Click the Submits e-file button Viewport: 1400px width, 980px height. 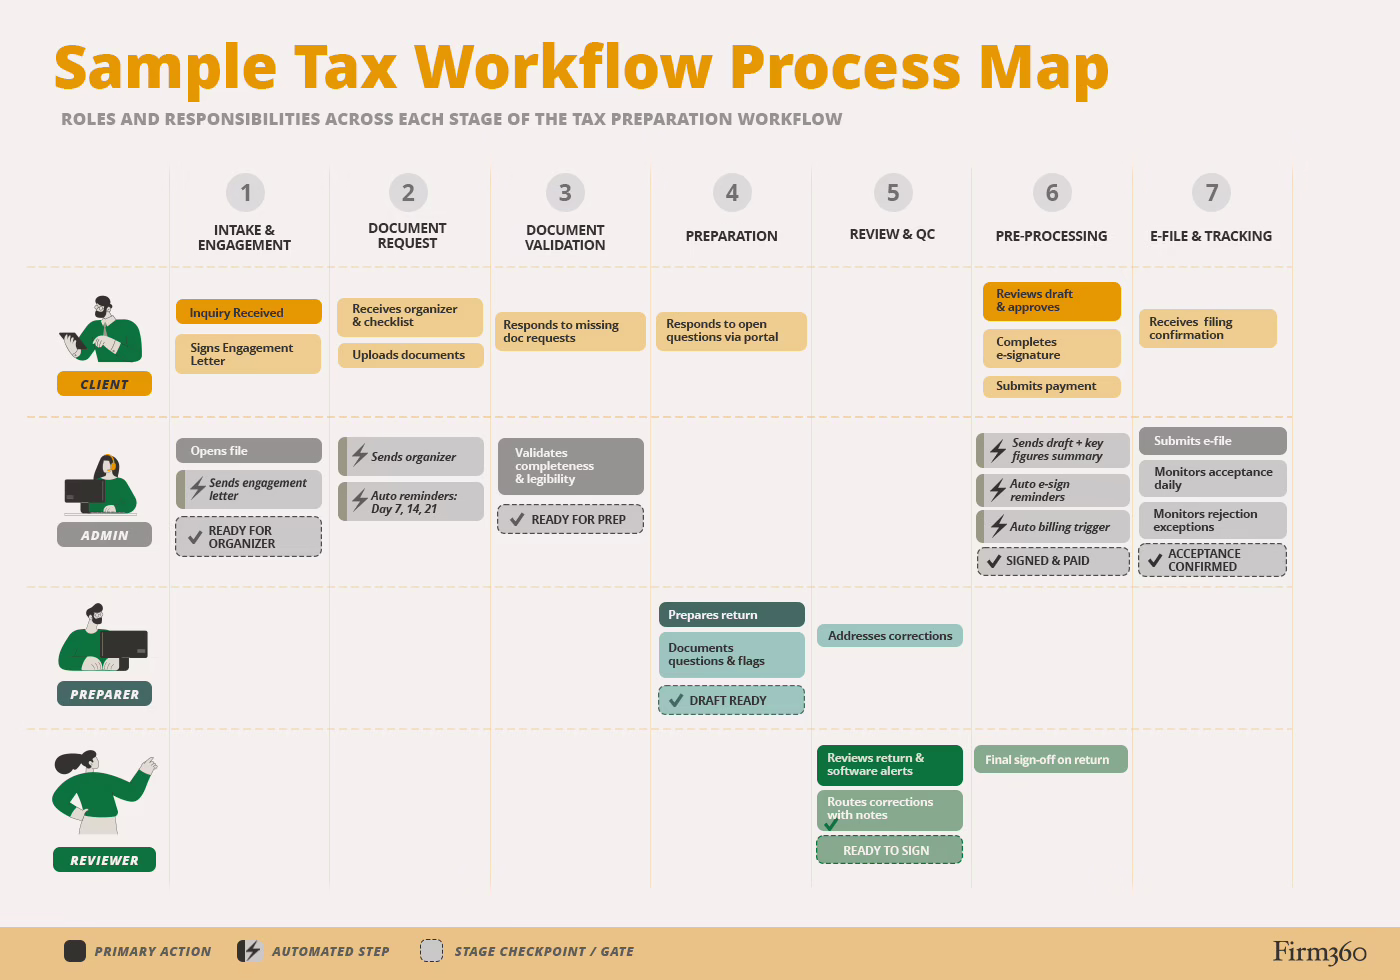[x=1212, y=440]
